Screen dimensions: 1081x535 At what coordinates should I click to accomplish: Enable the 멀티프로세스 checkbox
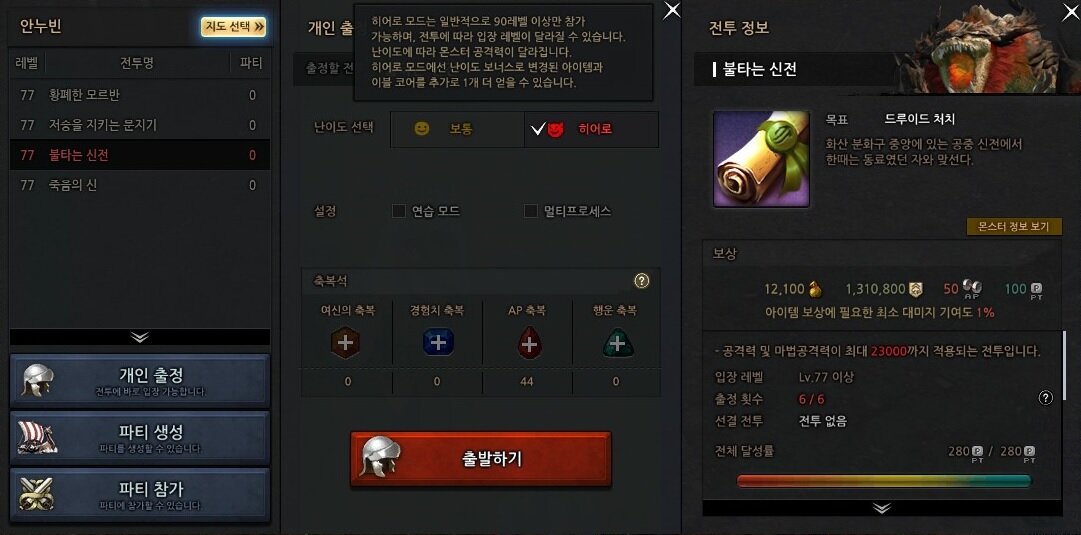pyautogui.click(x=530, y=211)
